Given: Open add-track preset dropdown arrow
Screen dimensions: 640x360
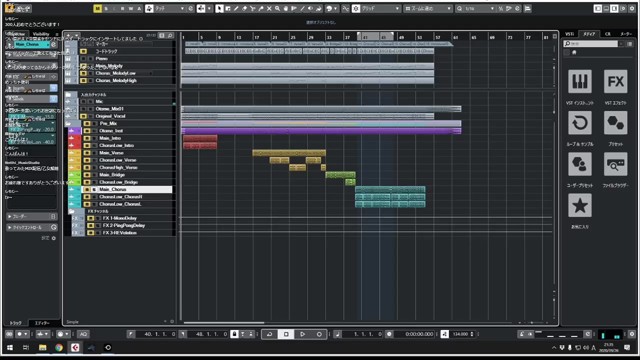Looking at the screenshot, I should (x=76, y=36).
